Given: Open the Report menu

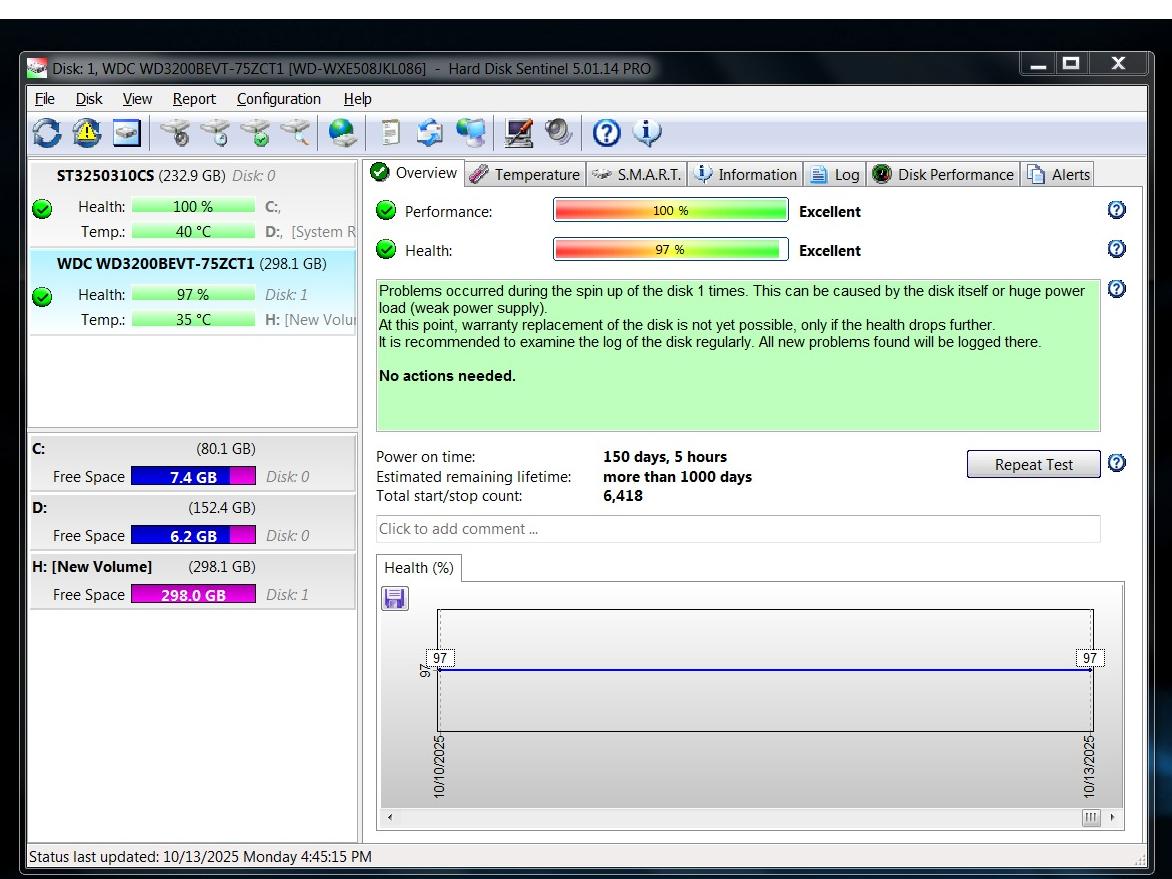Looking at the screenshot, I should click(x=194, y=99).
